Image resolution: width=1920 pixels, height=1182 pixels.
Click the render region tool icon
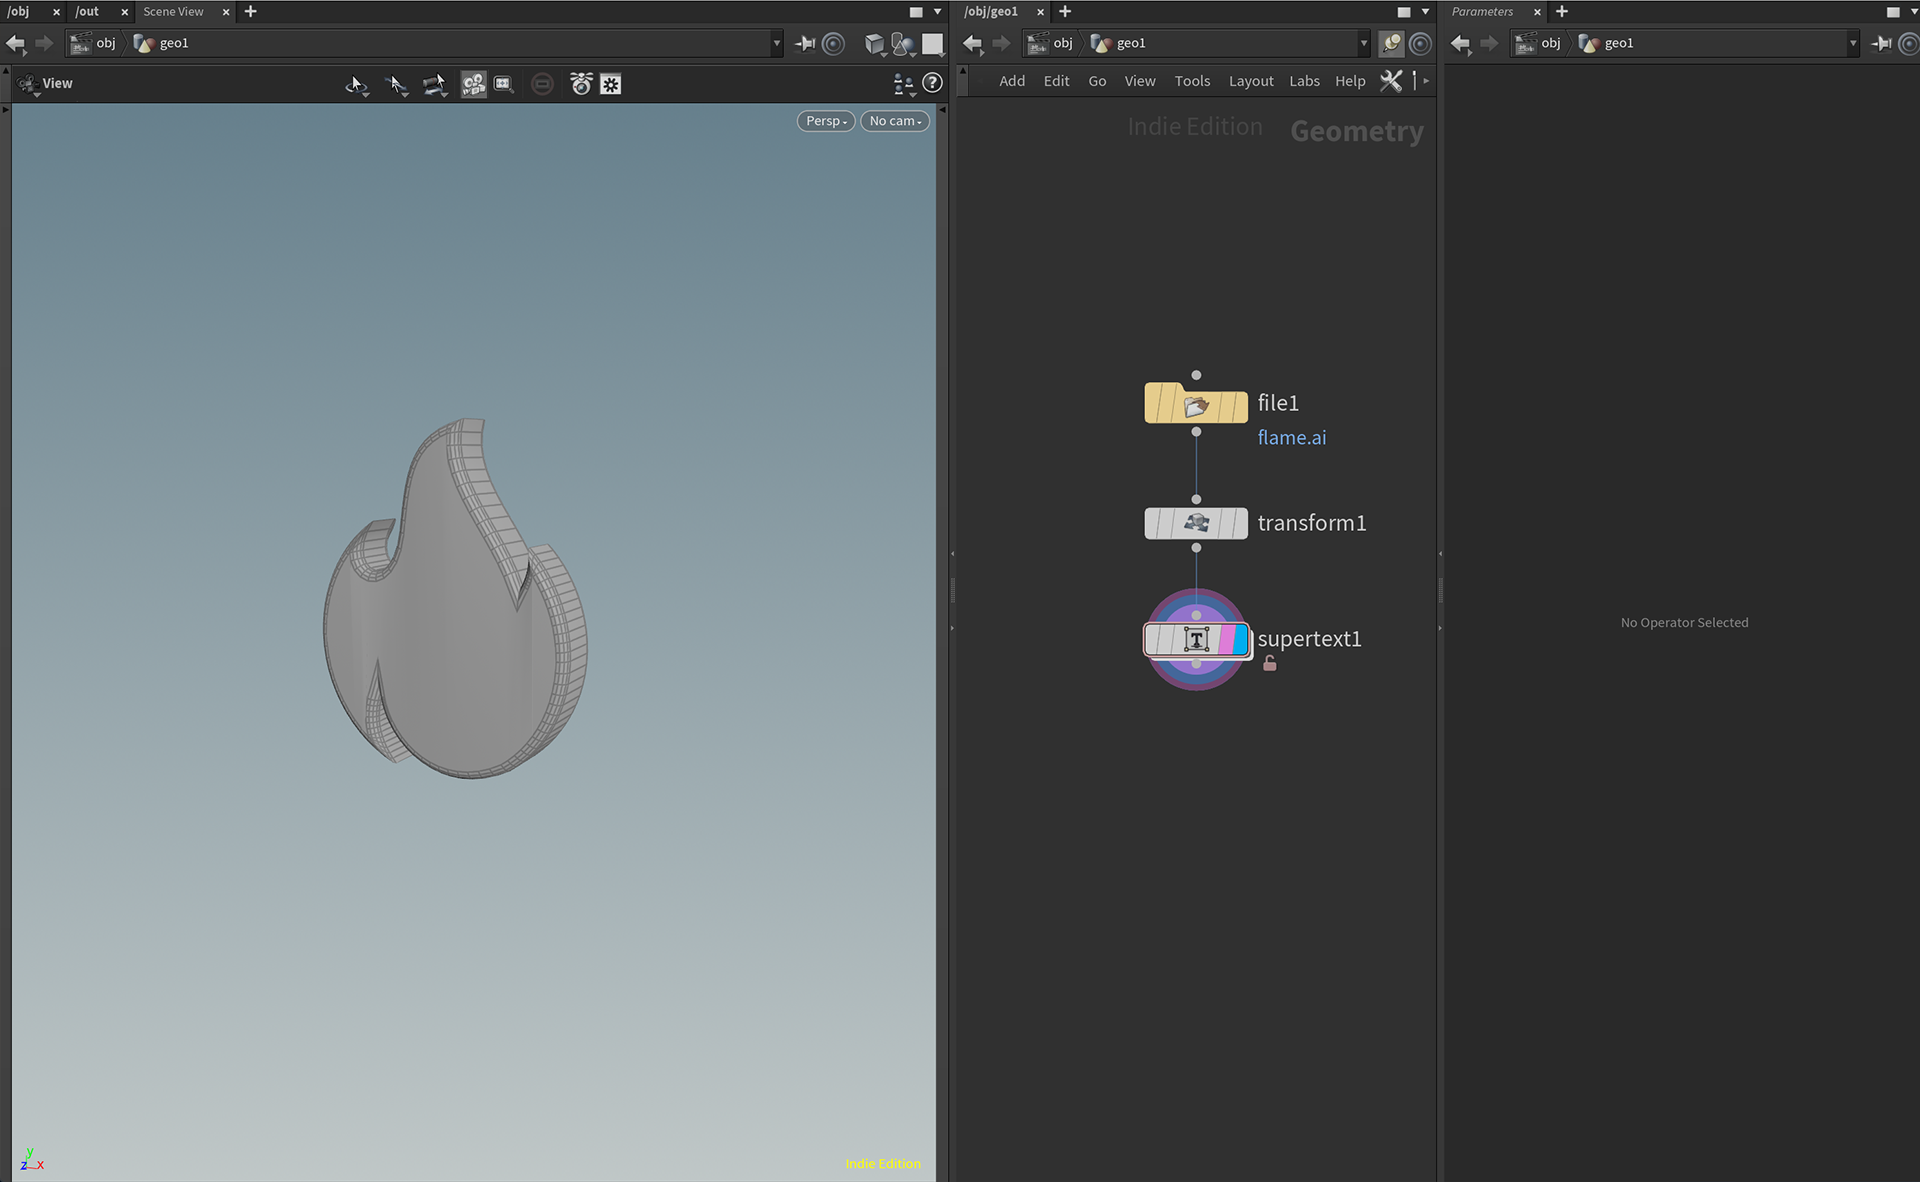pyautogui.click(x=503, y=84)
